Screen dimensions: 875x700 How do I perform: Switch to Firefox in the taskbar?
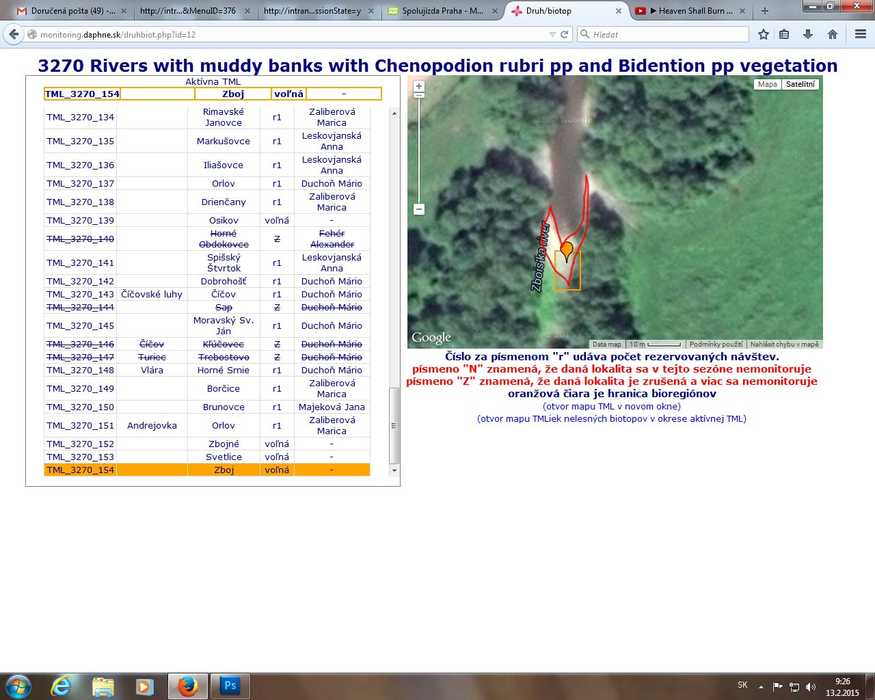pos(188,685)
